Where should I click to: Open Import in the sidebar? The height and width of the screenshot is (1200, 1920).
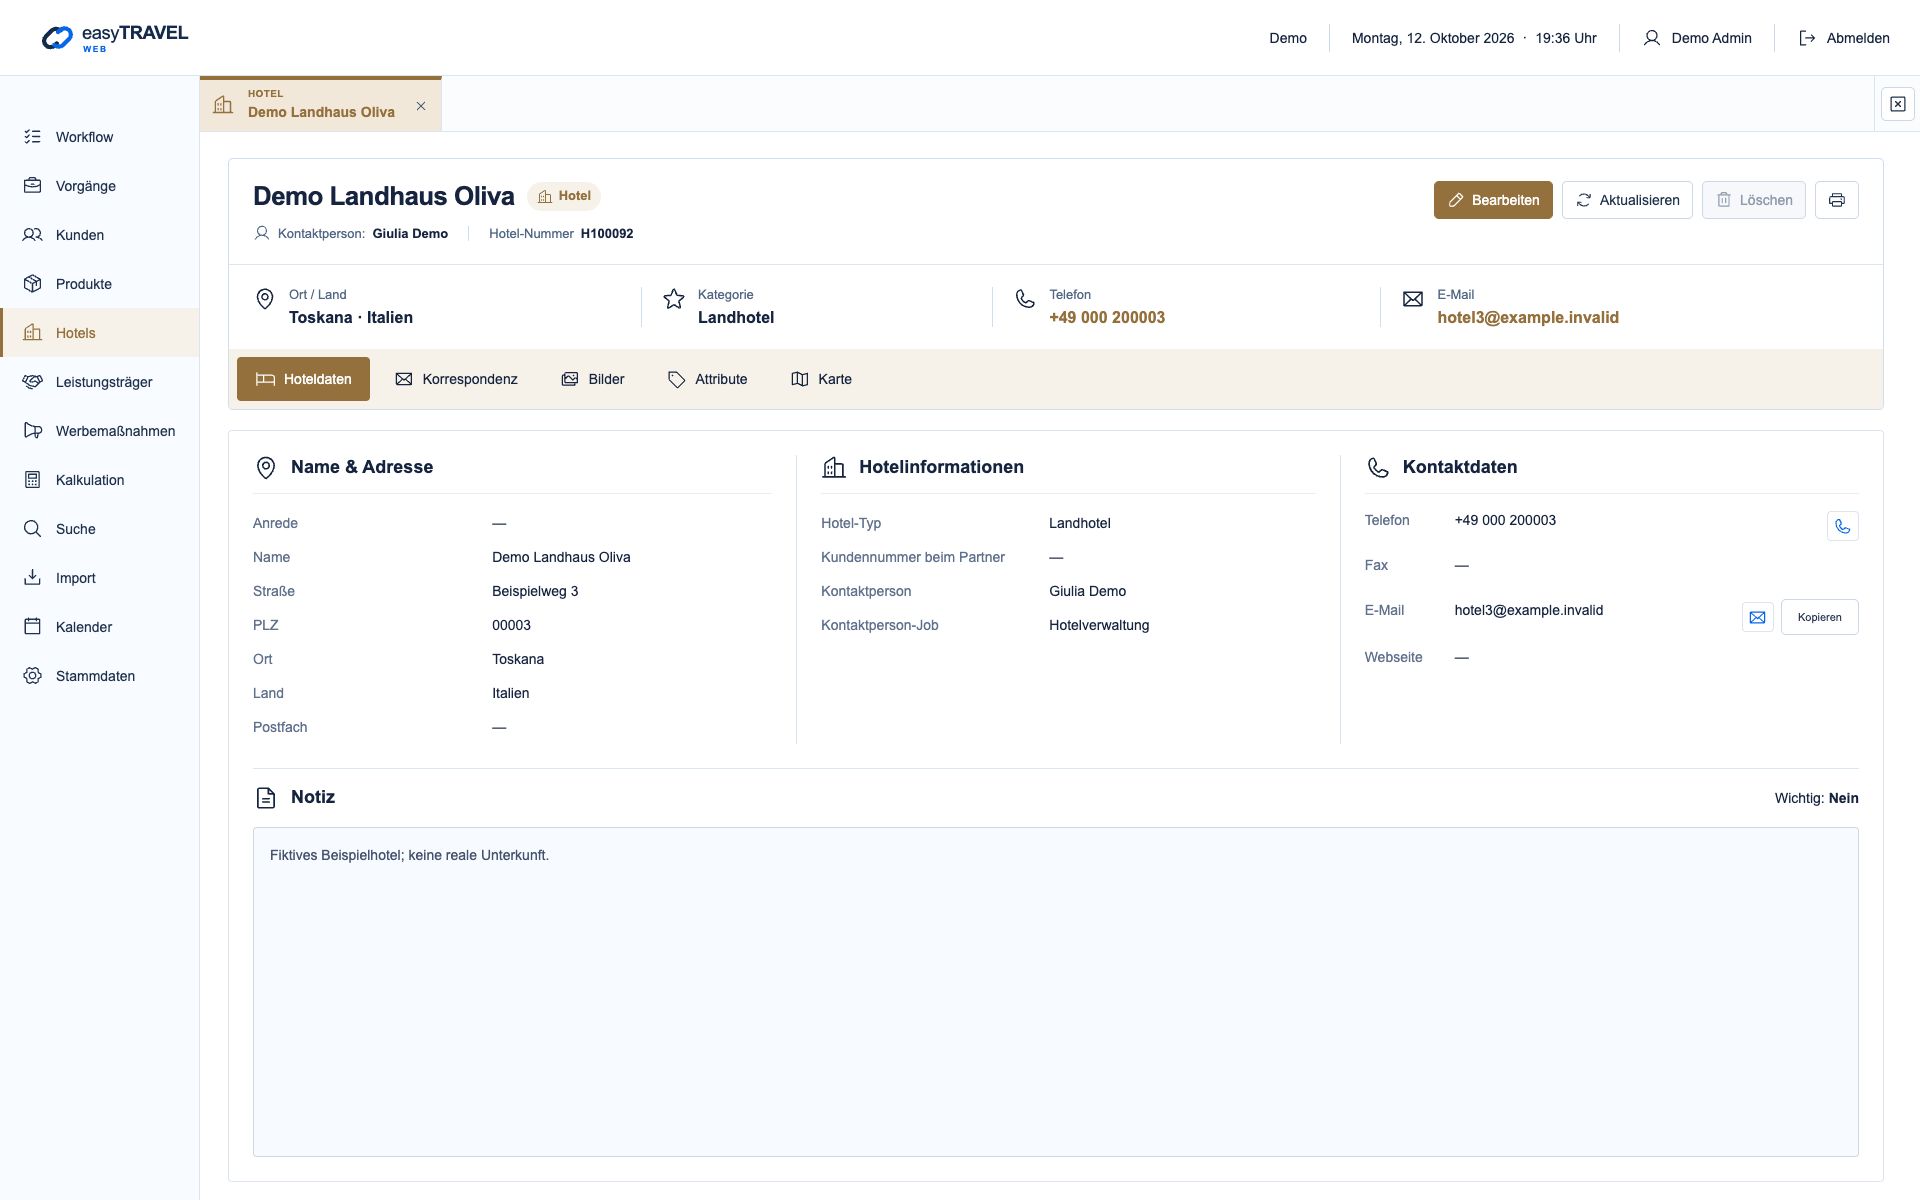(x=100, y=578)
